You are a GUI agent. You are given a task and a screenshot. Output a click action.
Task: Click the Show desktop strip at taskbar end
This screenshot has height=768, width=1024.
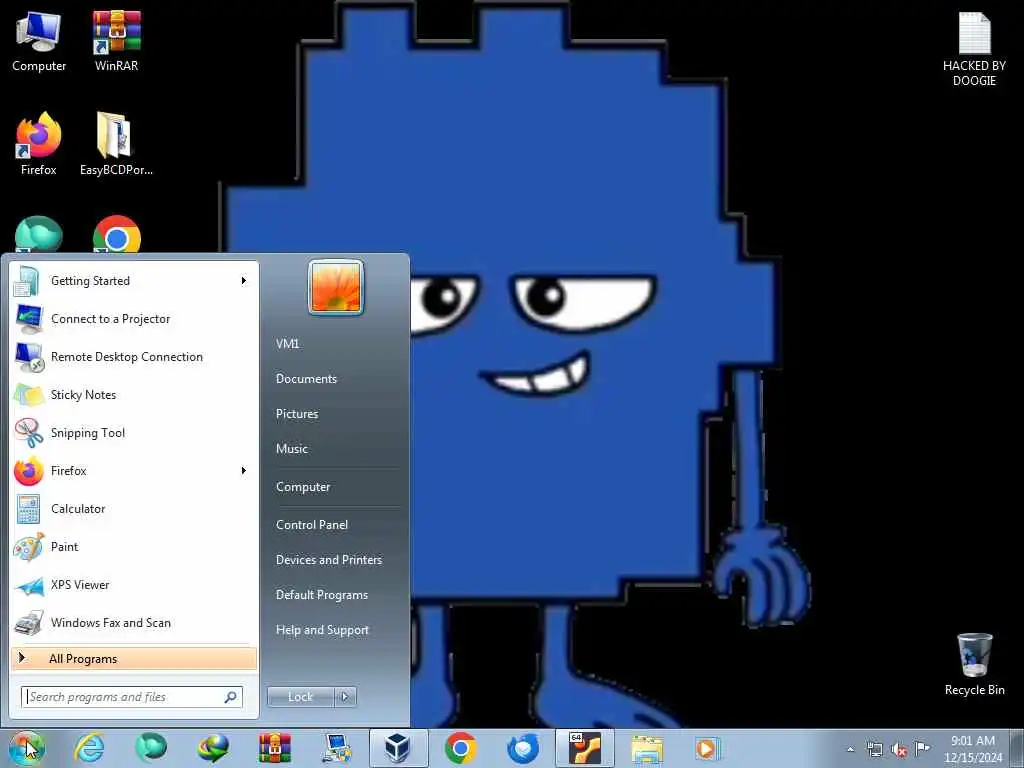tap(1017, 748)
